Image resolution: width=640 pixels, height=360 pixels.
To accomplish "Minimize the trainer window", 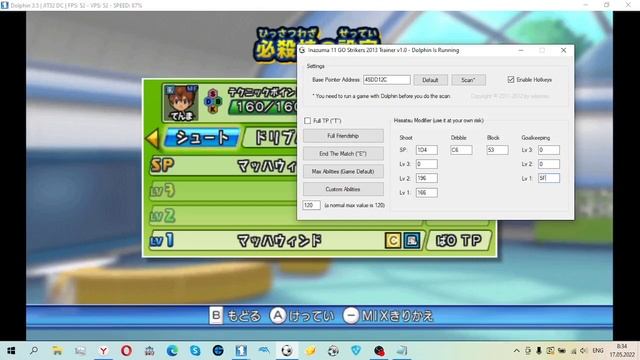I will tap(521, 50).
